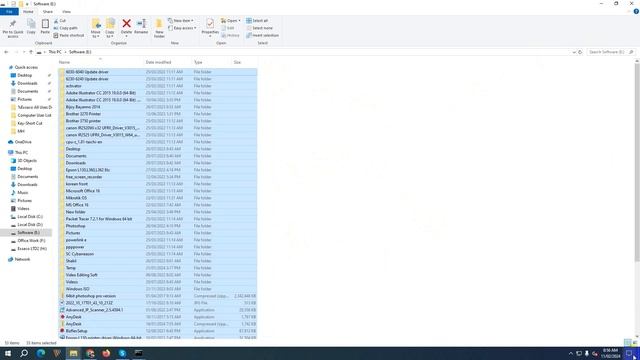Switch to the View tab
Image resolution: width=640 pixels, height=360 pixels.
(x=66, y=11)
